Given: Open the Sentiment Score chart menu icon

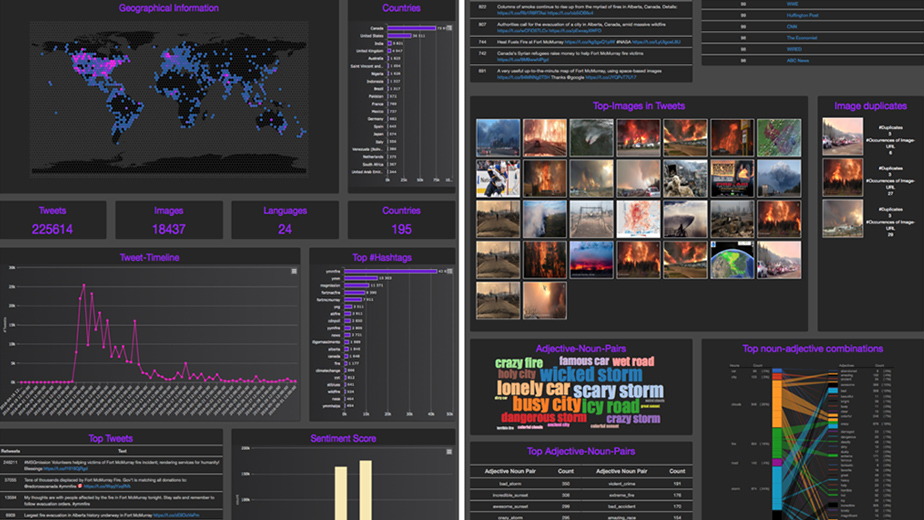Looking at the screenshot, I should point(448,451).
